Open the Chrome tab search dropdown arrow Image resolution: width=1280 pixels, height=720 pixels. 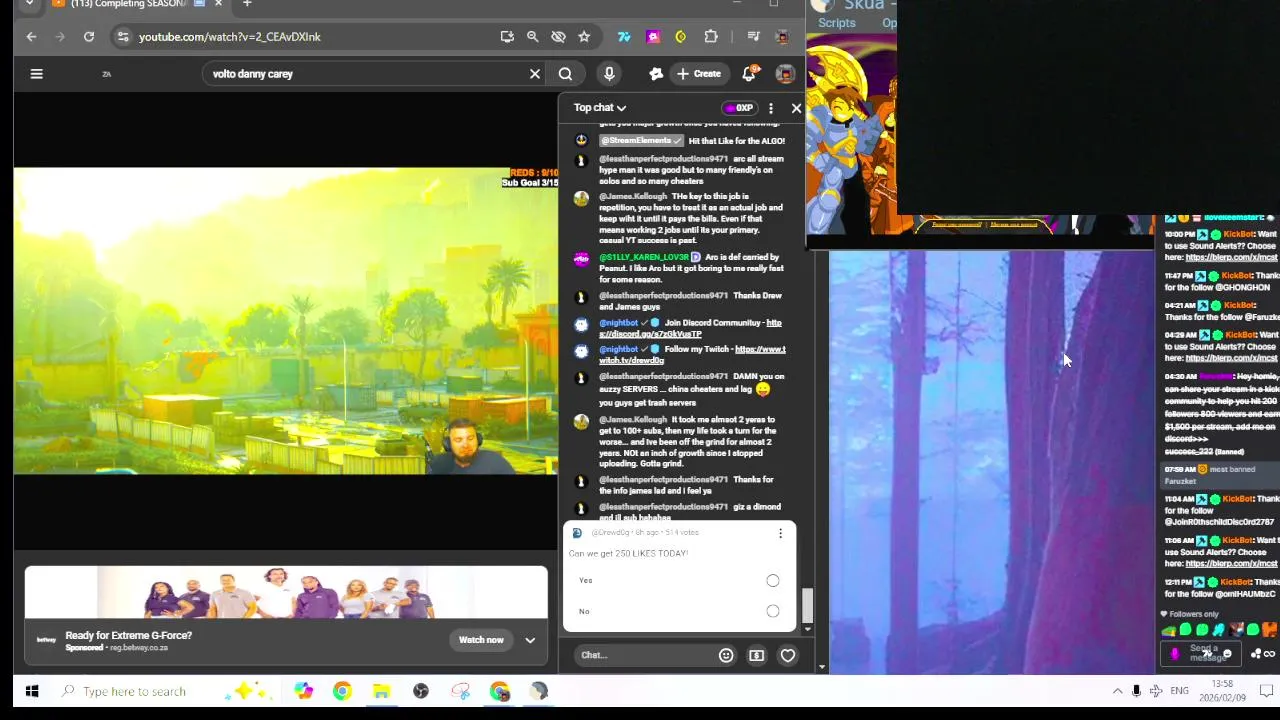pos(29,4)
